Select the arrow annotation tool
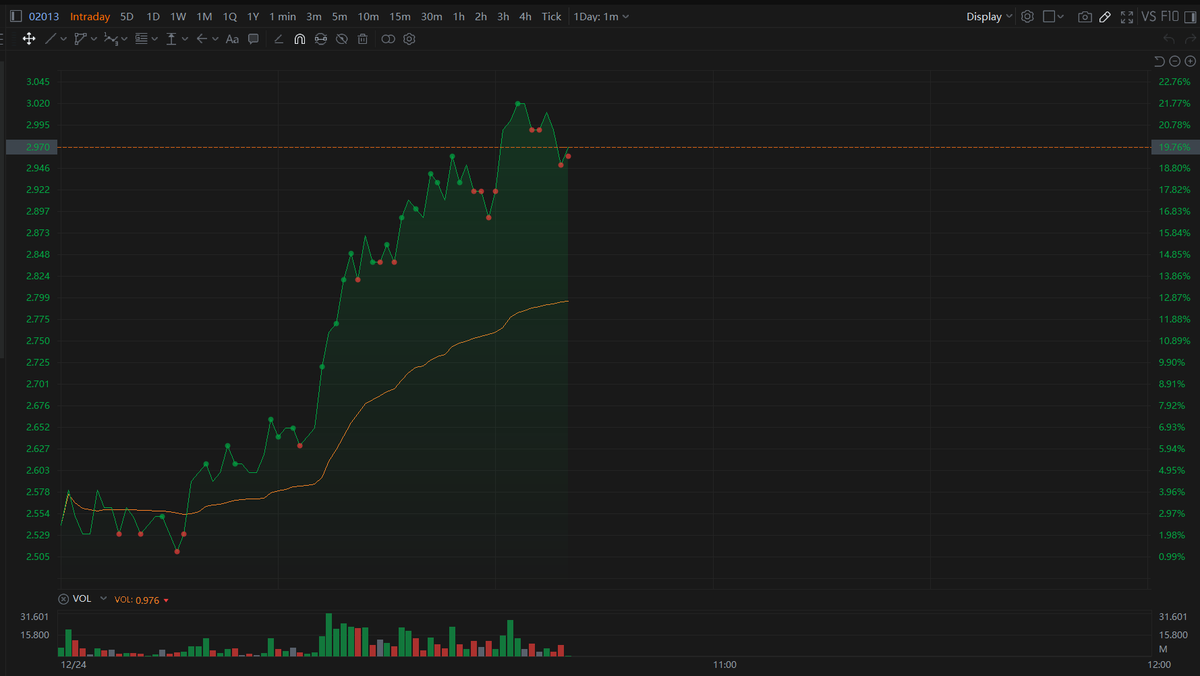1200x676 pixels. pyautogui.click(x=201, y=39)
